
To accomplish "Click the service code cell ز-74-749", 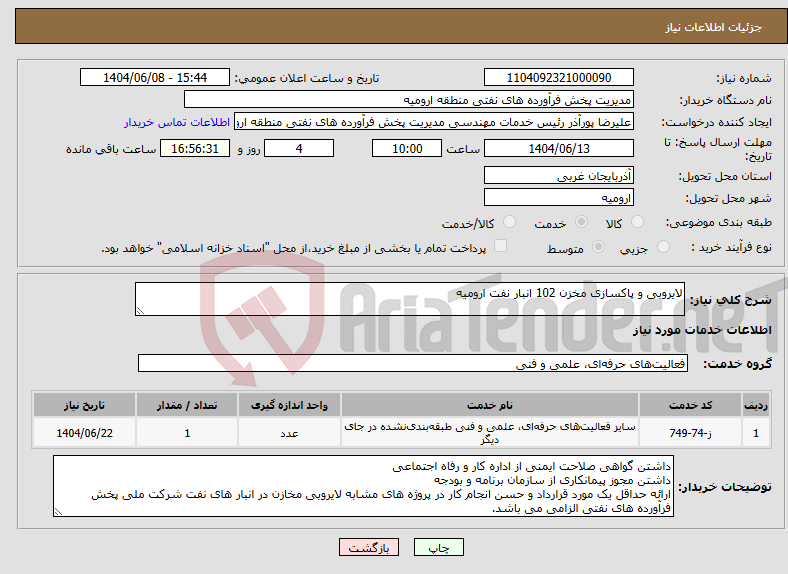I will 691,433.
